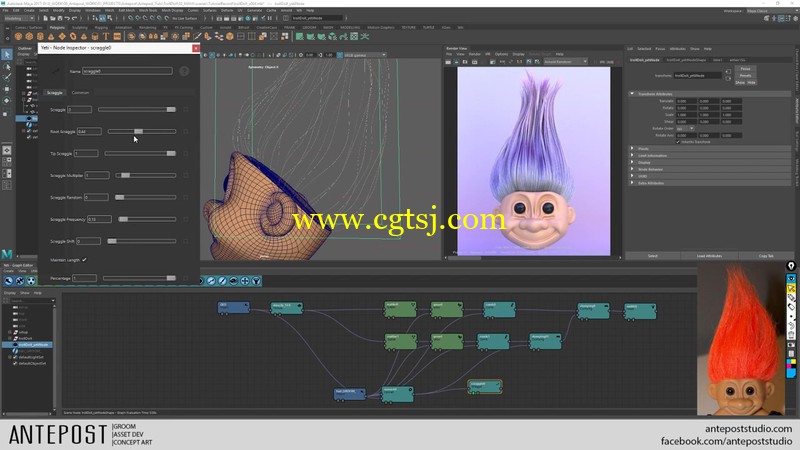Click the Save scene icon in status line

[x=60, y=18]
